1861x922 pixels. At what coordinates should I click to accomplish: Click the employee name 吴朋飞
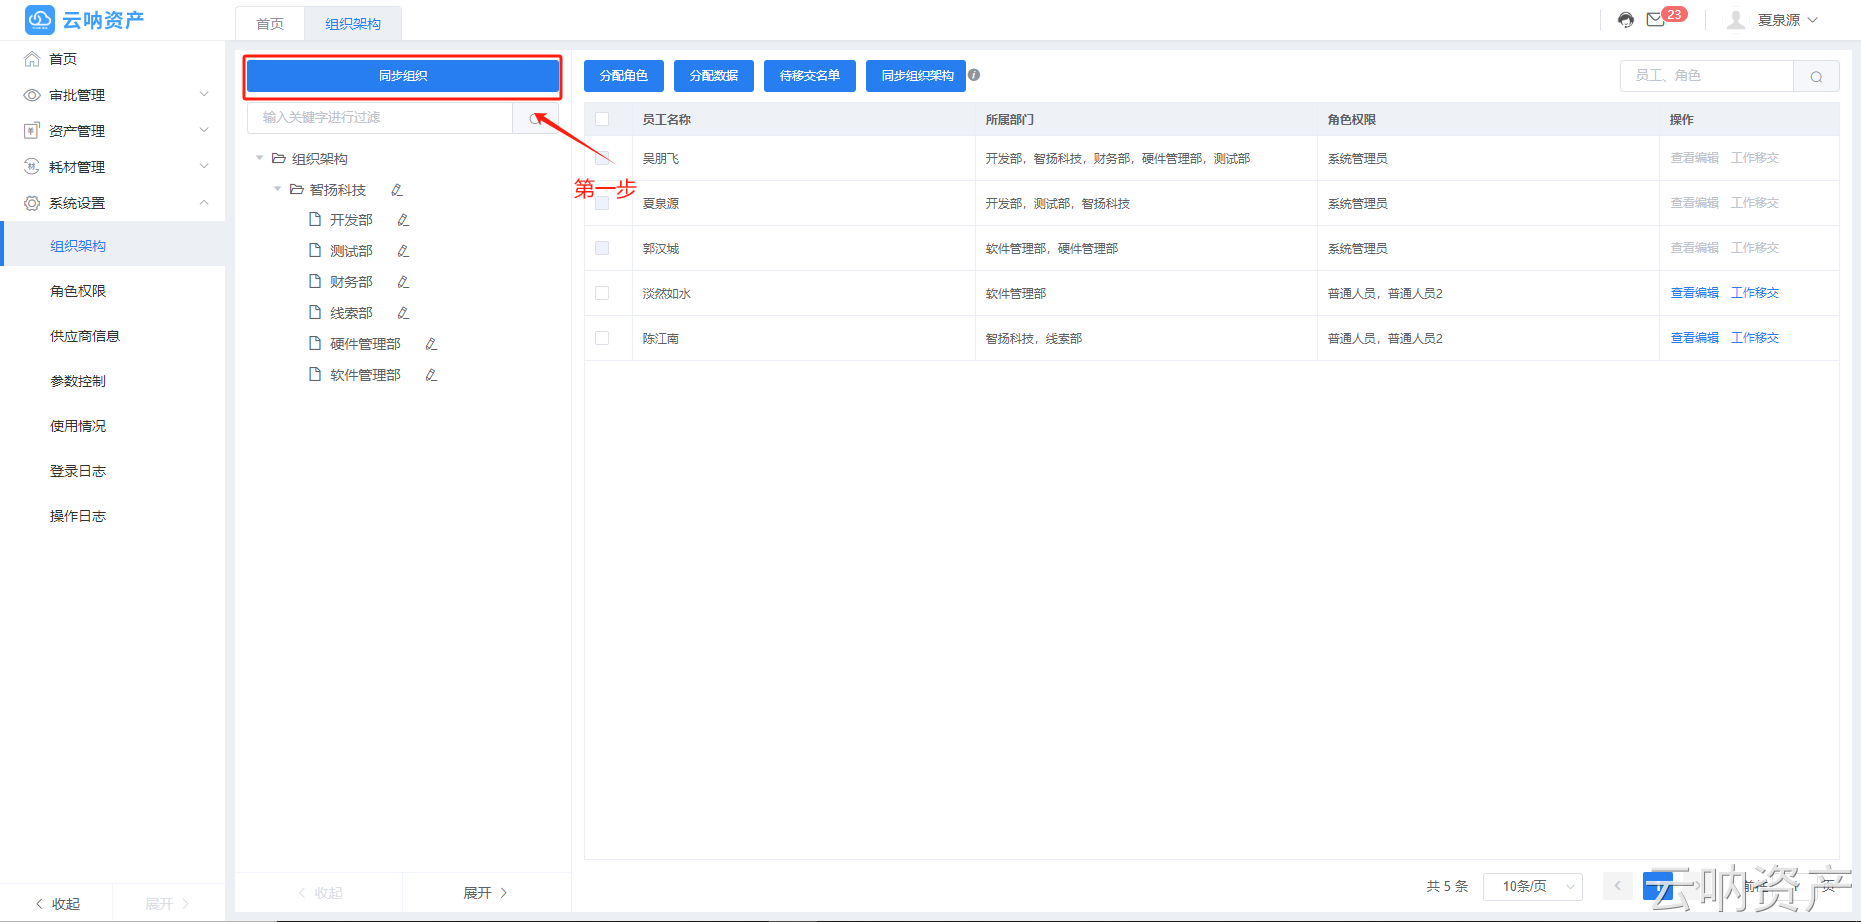(x=661, y=159)
